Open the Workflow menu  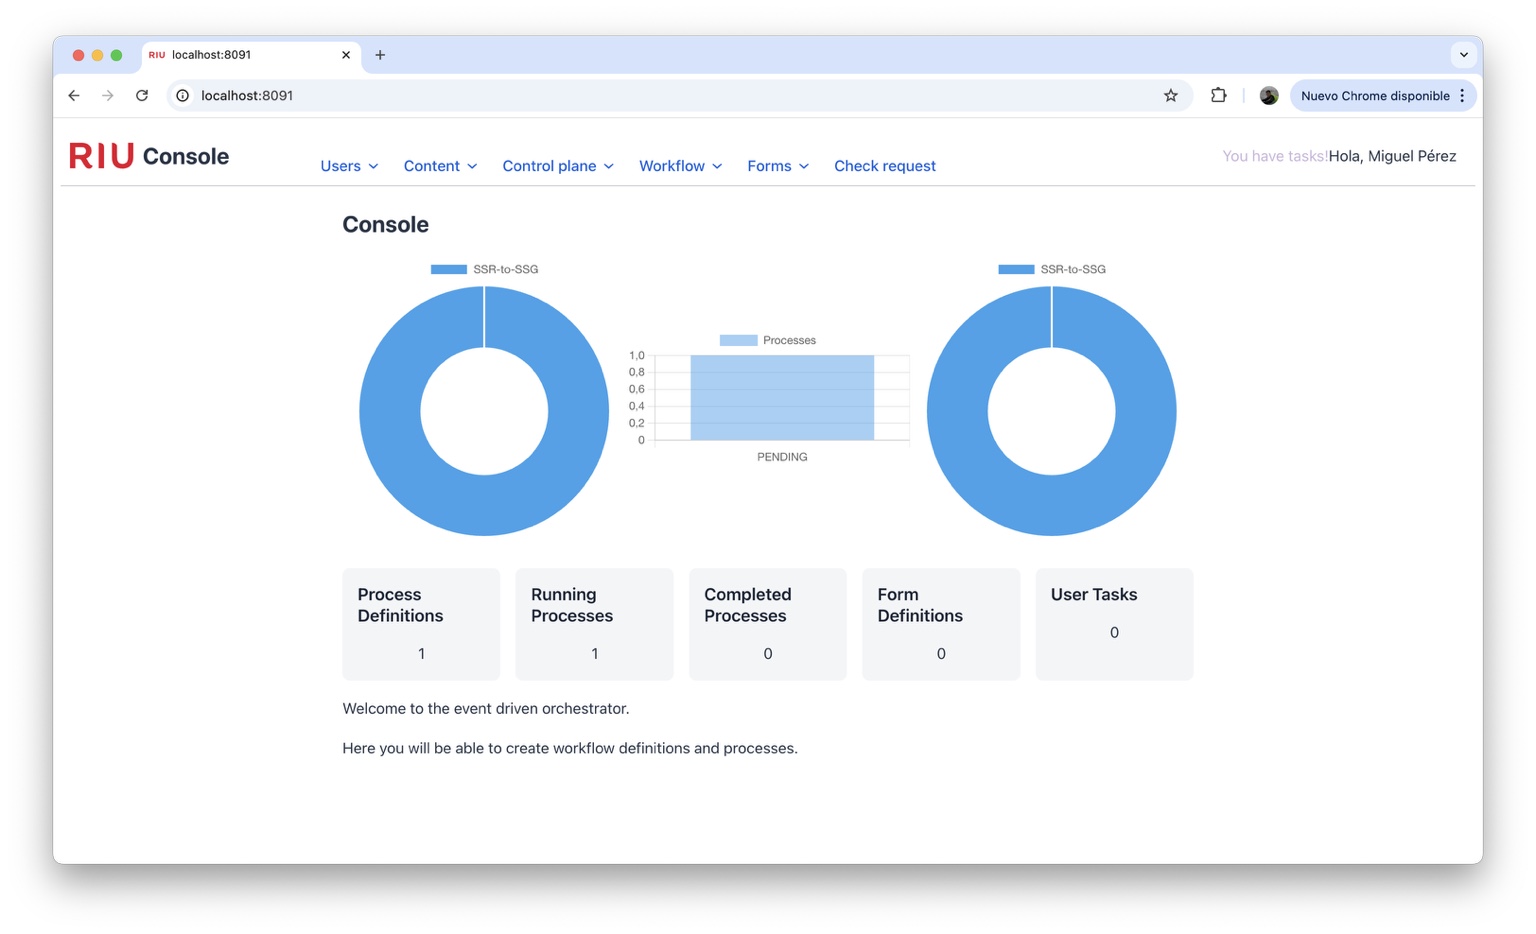click(x=679, y=166)
